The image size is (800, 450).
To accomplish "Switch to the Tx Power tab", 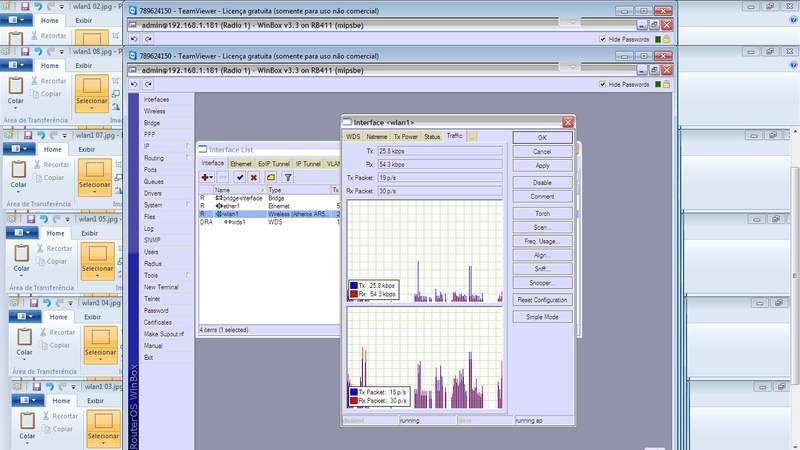I will (405, 136).
